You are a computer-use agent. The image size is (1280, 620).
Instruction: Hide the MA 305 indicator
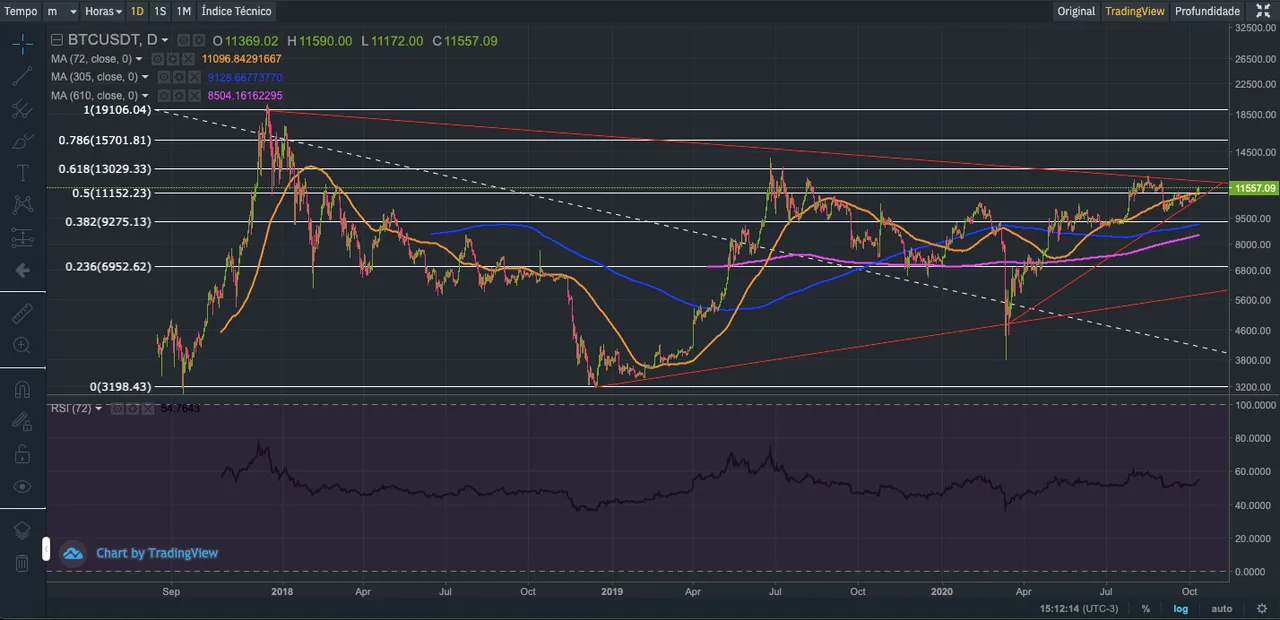pyautogui.click(x=164, y=77)
